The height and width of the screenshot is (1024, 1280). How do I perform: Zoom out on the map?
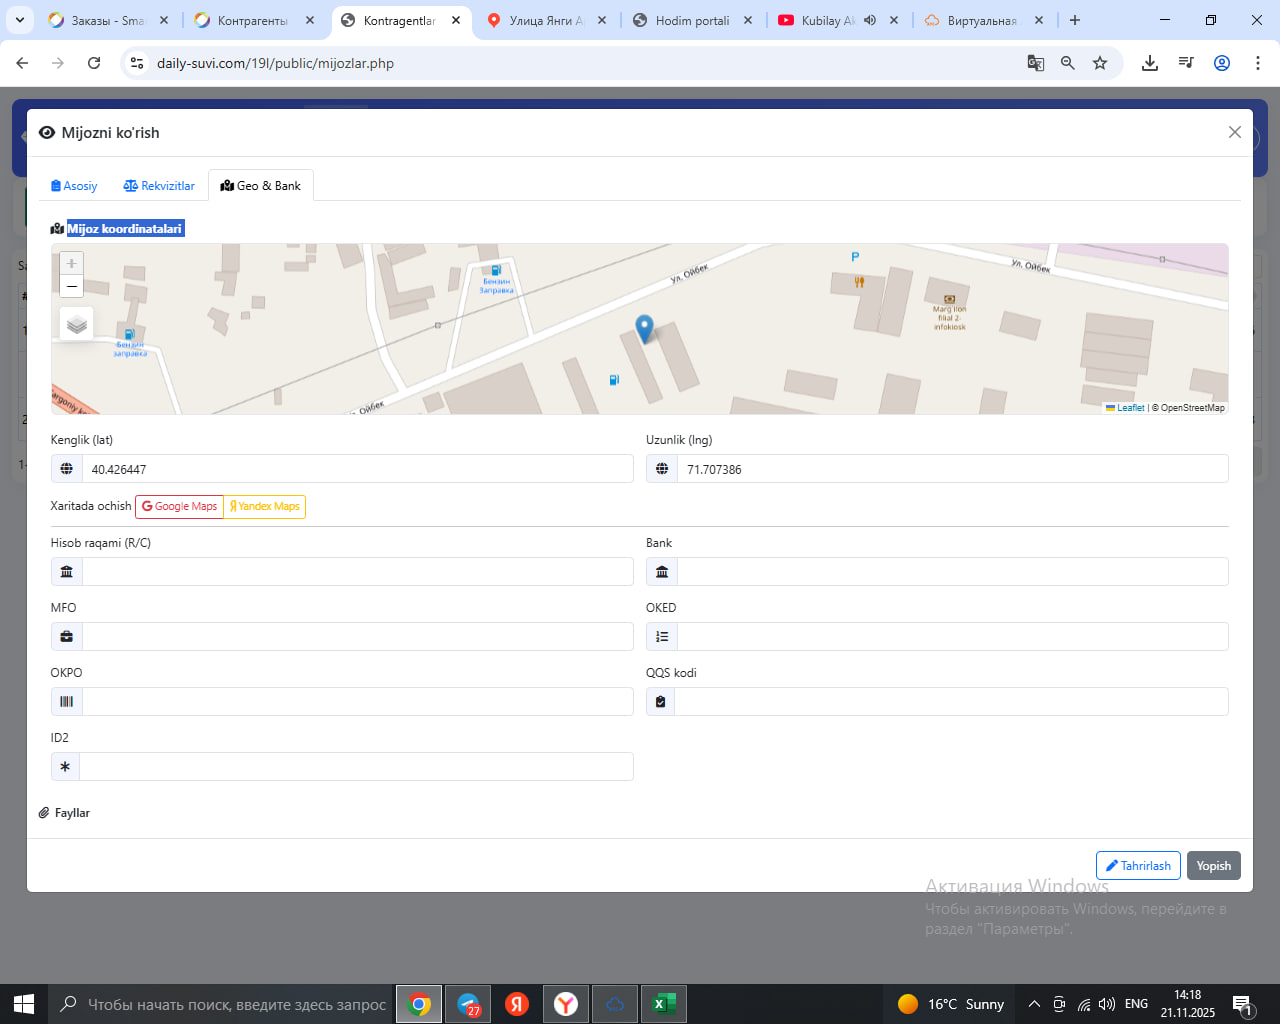[71, 287]
